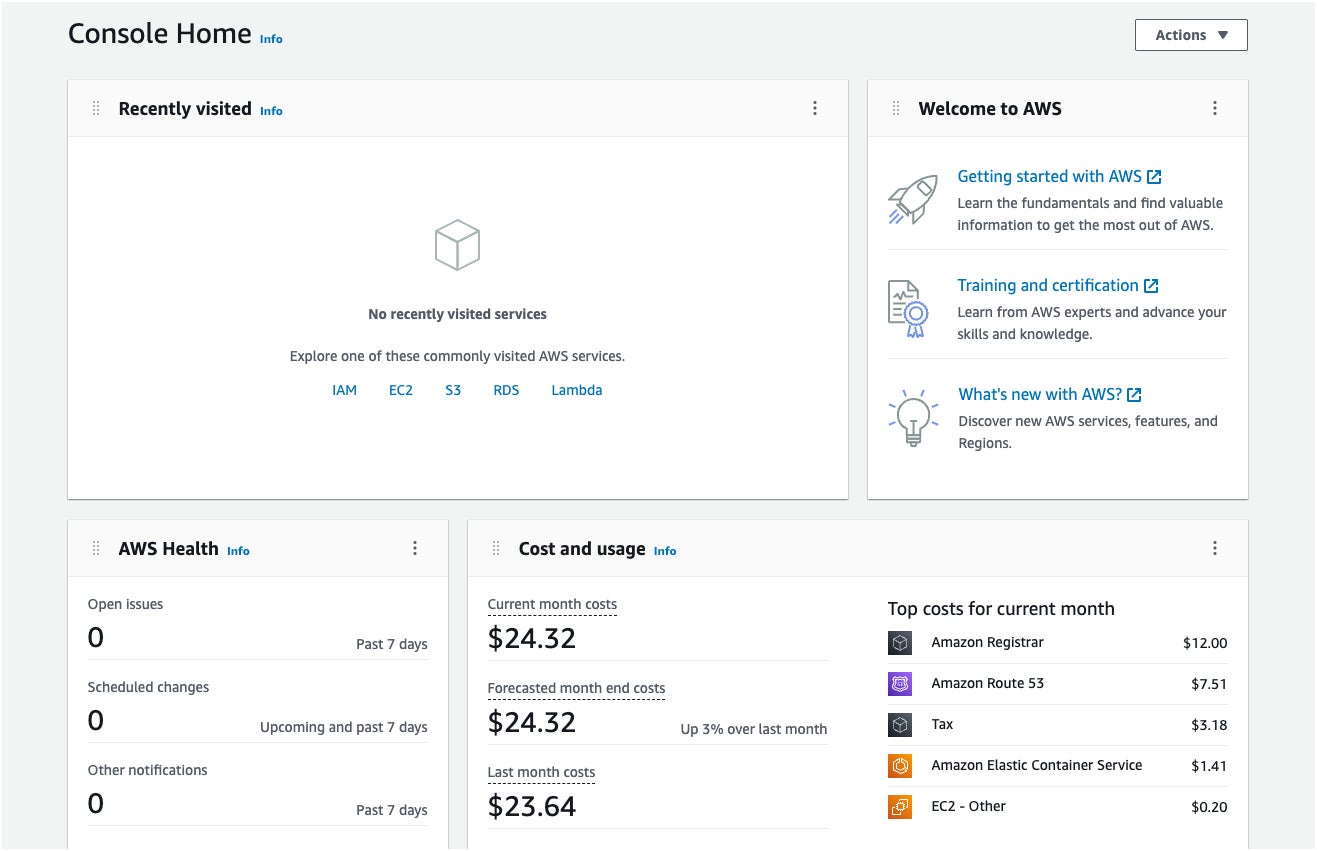Click 'Top costs for current month' heading

pos(1001,609)
